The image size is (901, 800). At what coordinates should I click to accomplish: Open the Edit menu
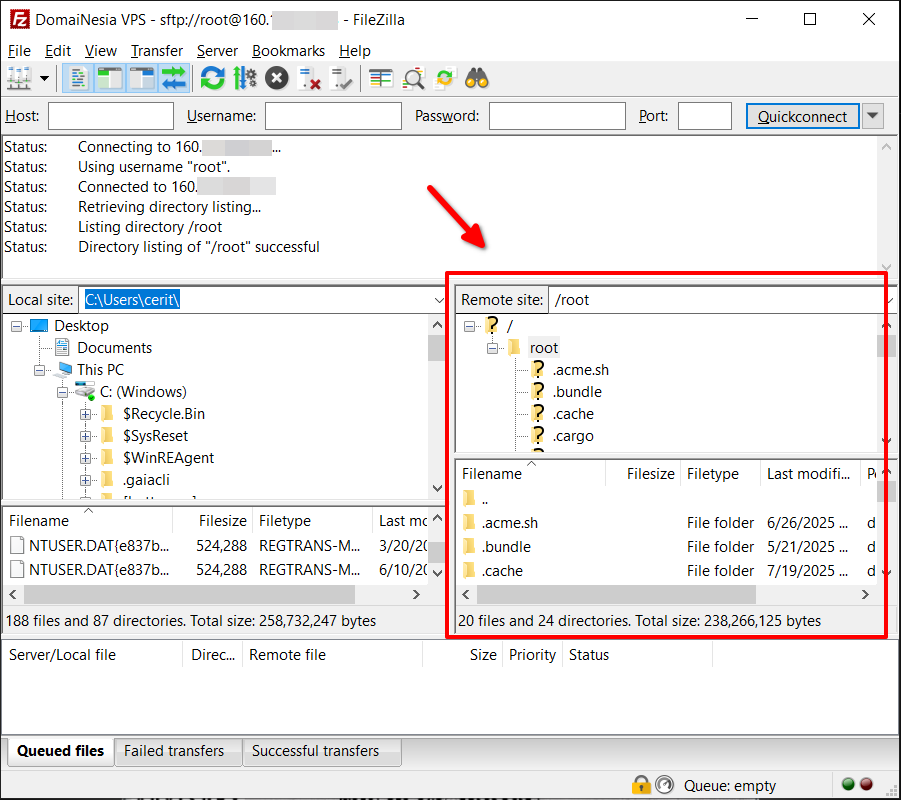click(x=58, y=51)
